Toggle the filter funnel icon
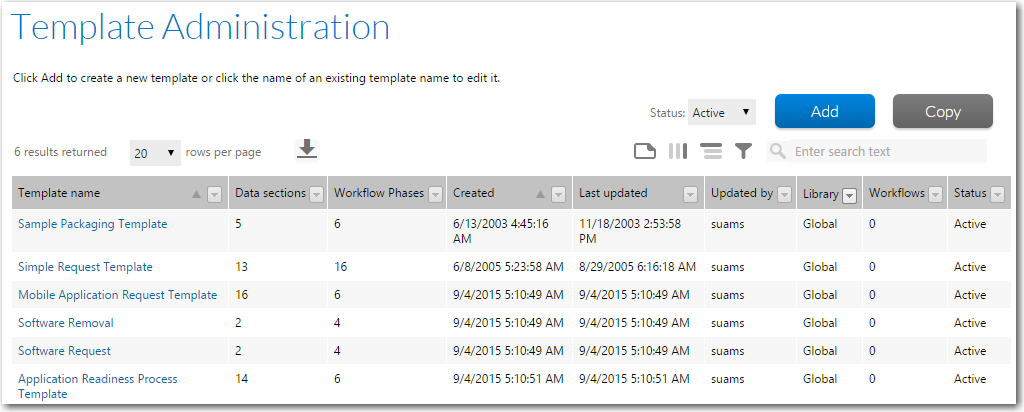Screen dimensions: 1024x412 coord(743,151)
